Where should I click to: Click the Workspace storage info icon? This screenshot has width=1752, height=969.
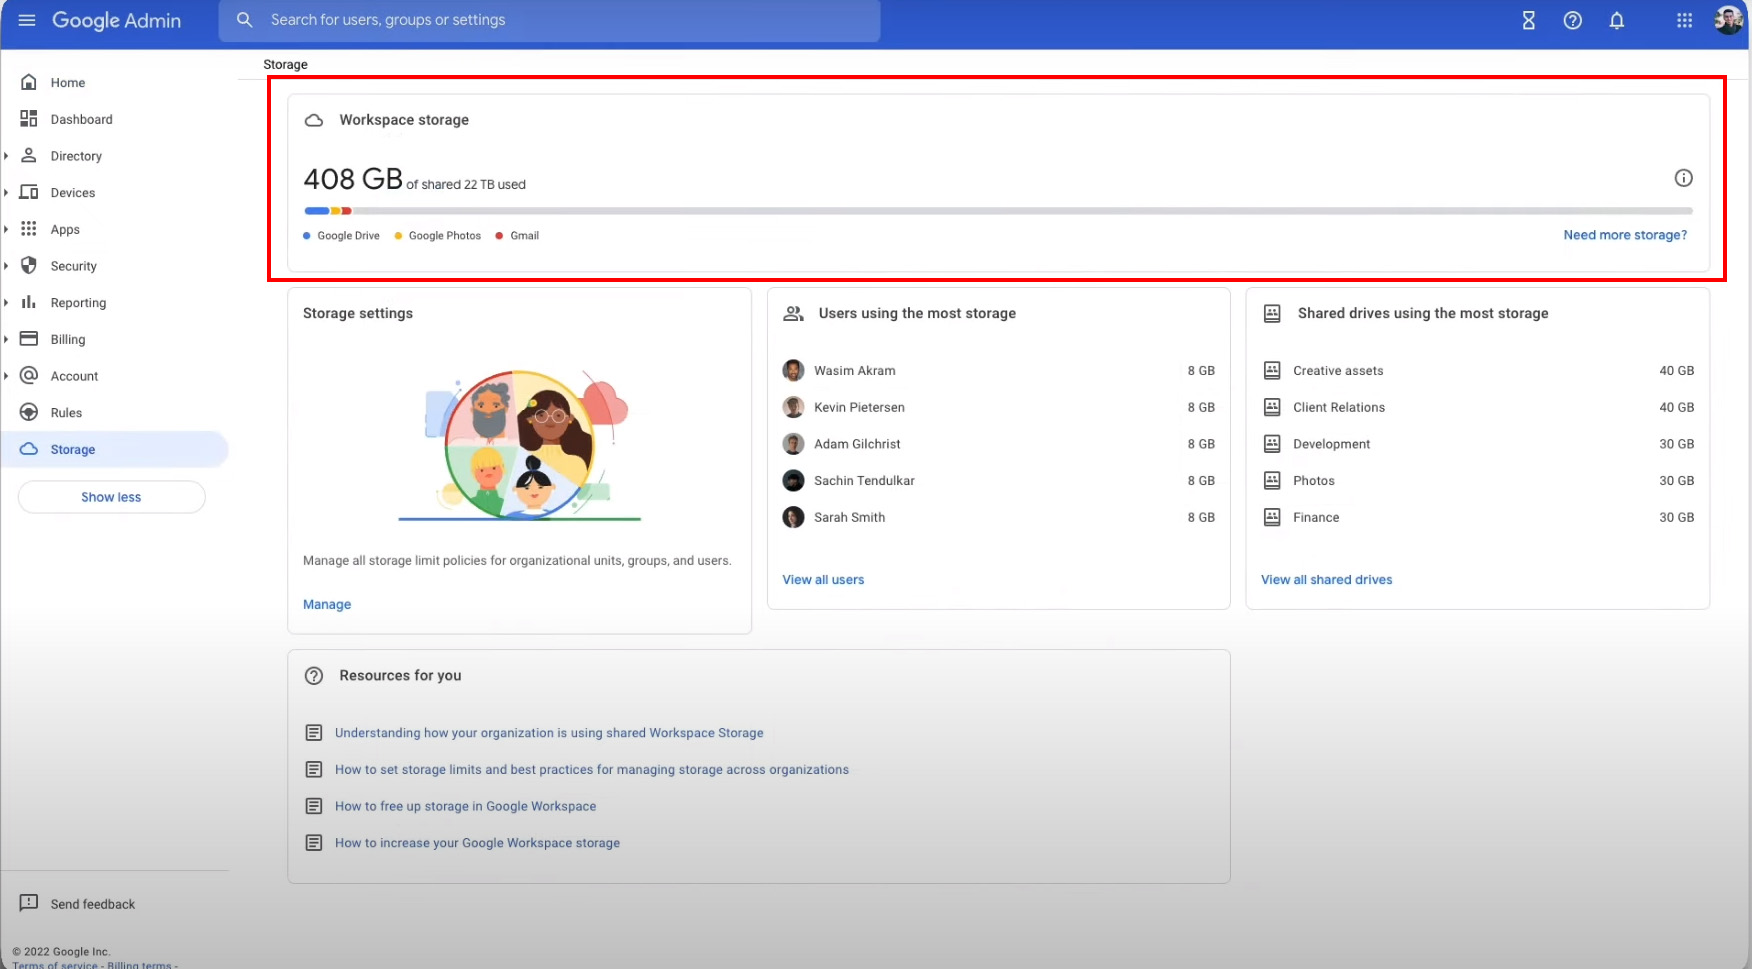[1683, 178]
